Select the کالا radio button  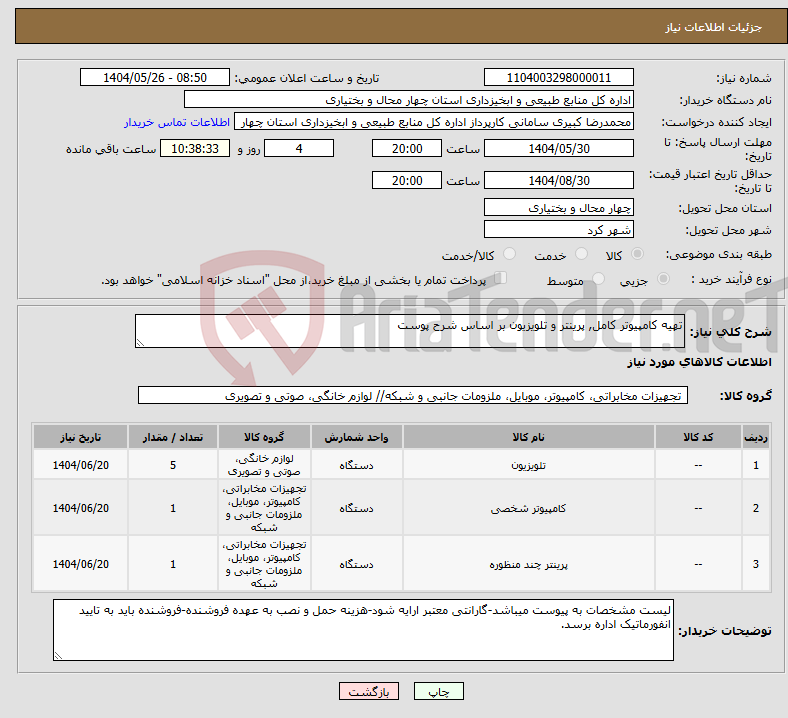[637, 254]
